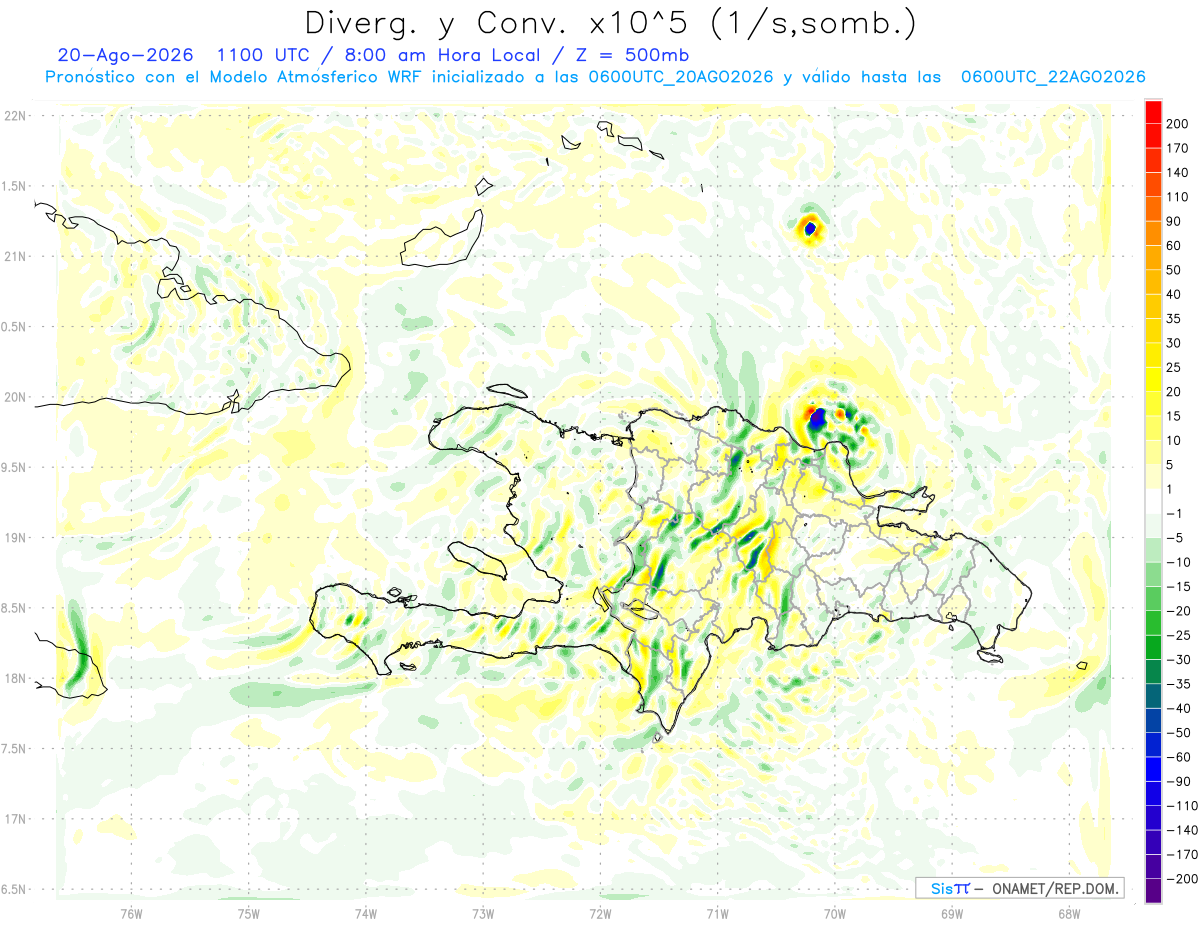Click the '35' colorbar value
This screenshot has width=1200, height=927.
click(x=1174, y=319)
